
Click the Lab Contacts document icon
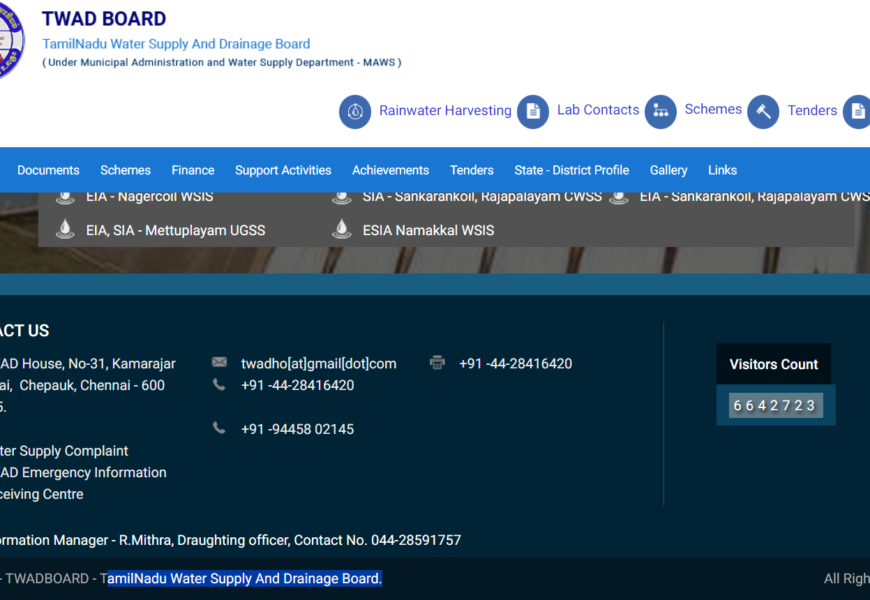(533, 111)
